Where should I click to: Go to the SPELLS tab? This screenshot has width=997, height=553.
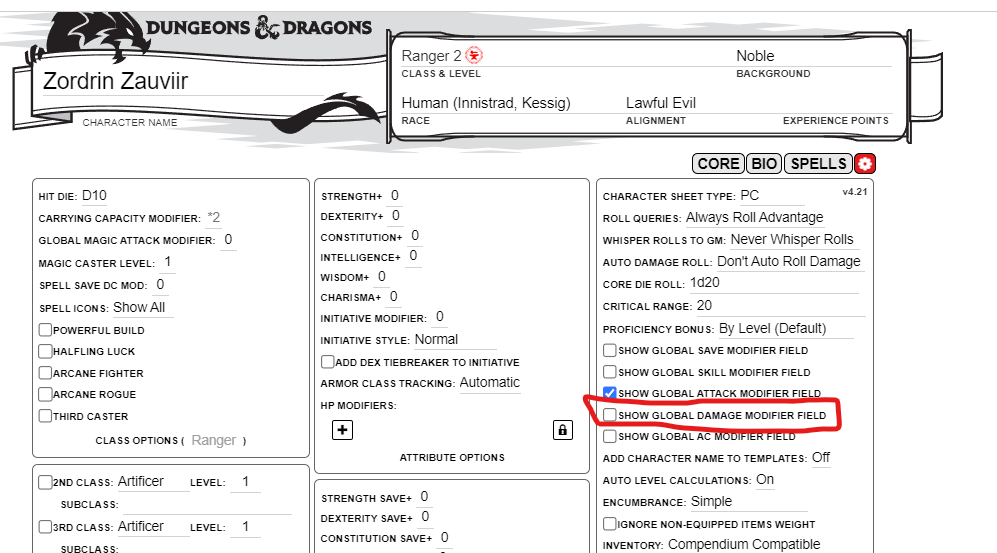point(818,164)
